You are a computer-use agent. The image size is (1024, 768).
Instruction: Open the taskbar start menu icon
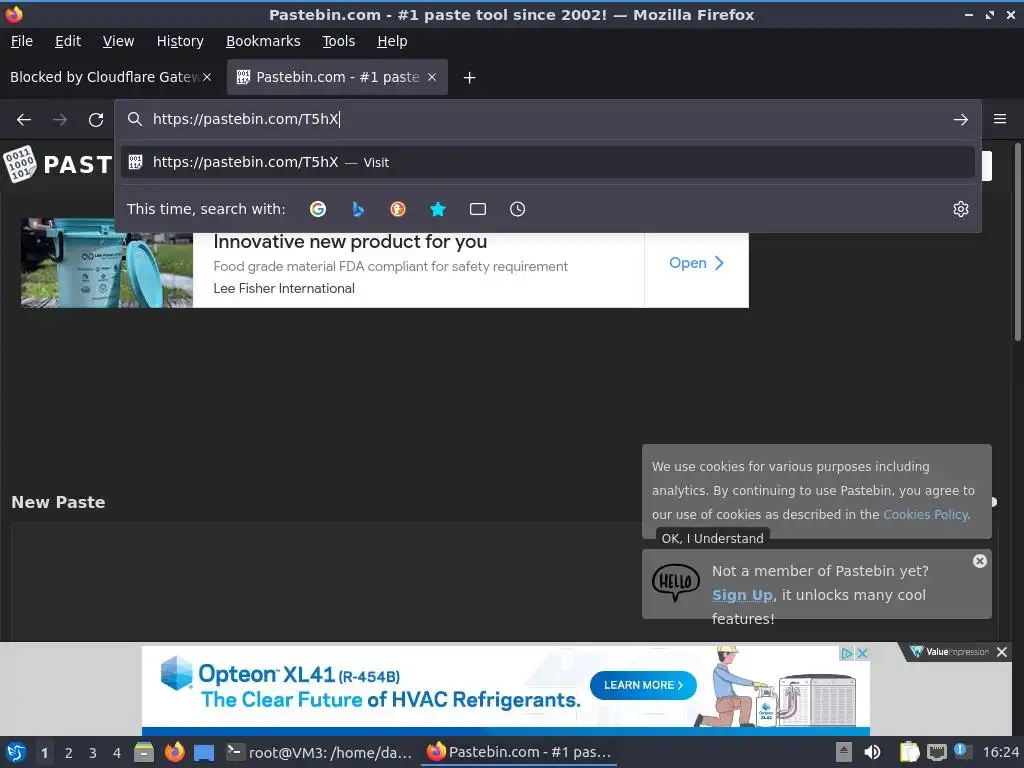point(16,752)
